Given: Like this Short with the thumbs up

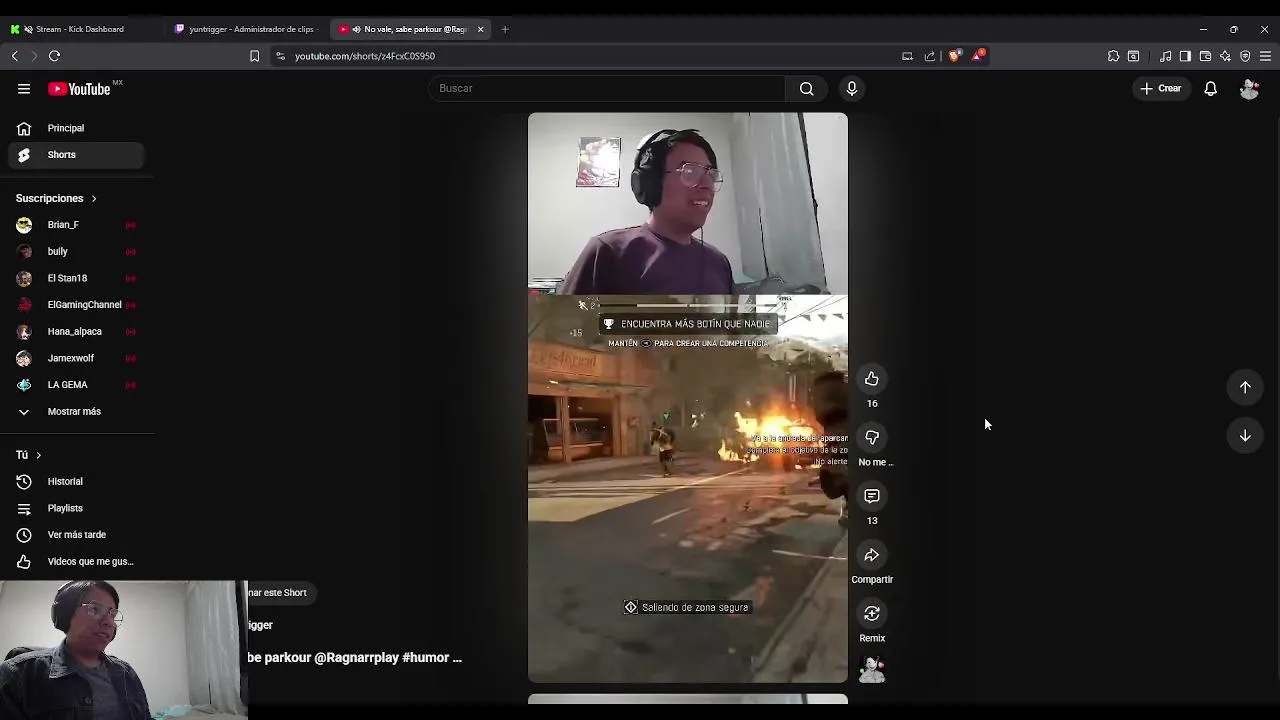Looking at the screenshot, I should 872,379.
